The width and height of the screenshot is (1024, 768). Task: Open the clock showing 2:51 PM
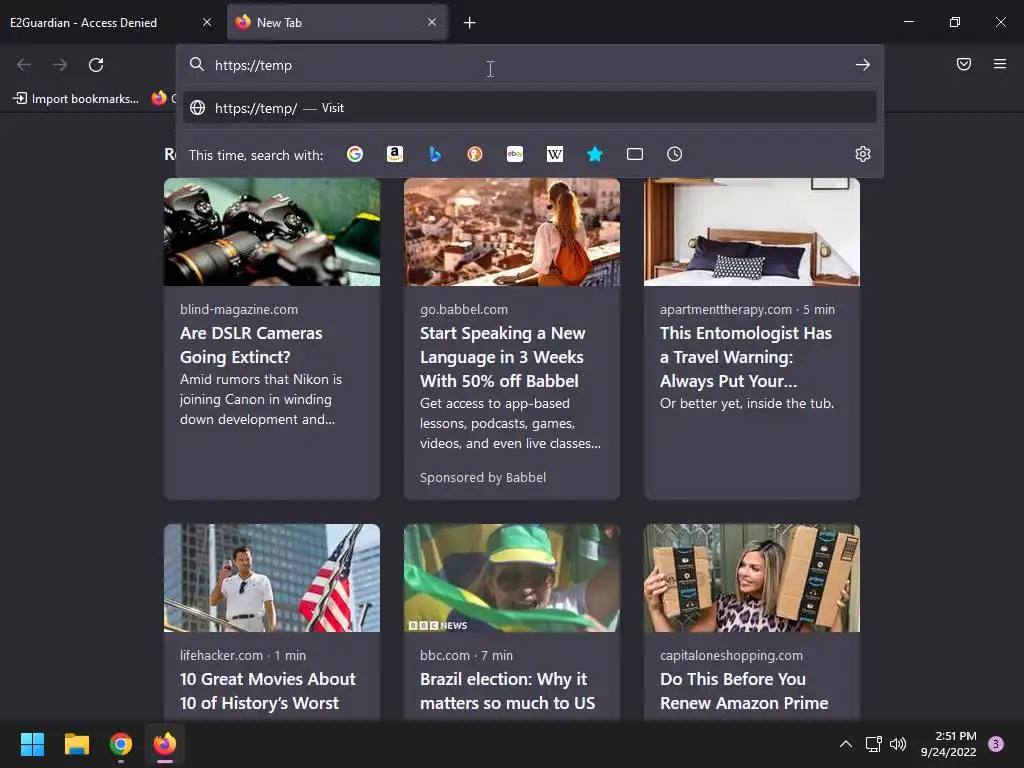948,744
